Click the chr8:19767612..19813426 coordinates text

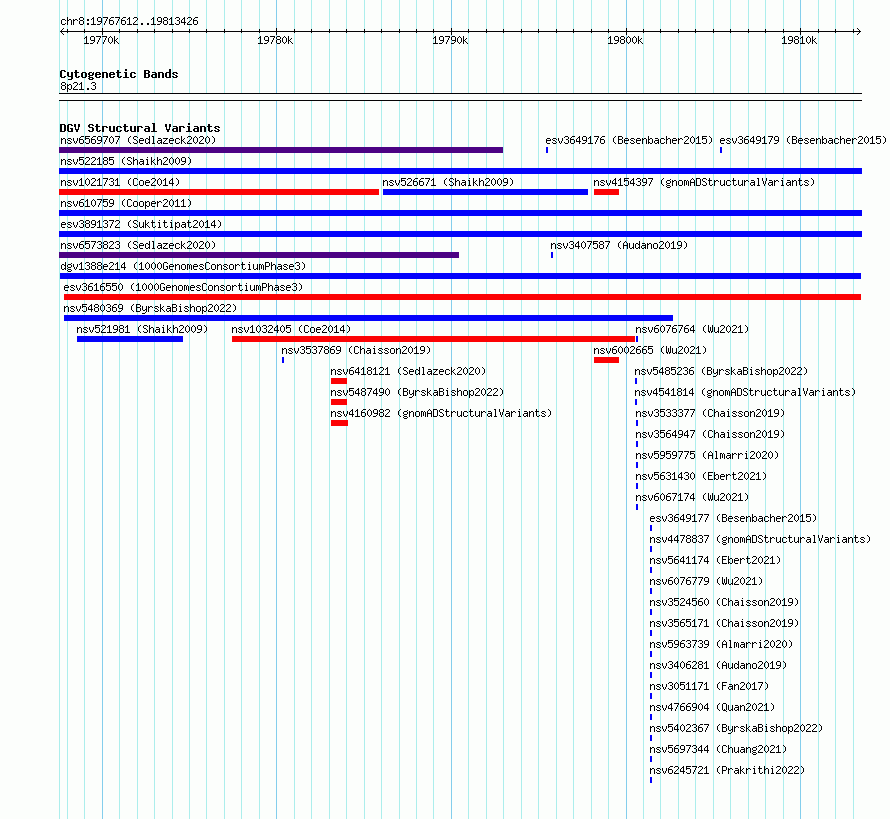click(129, 21)
